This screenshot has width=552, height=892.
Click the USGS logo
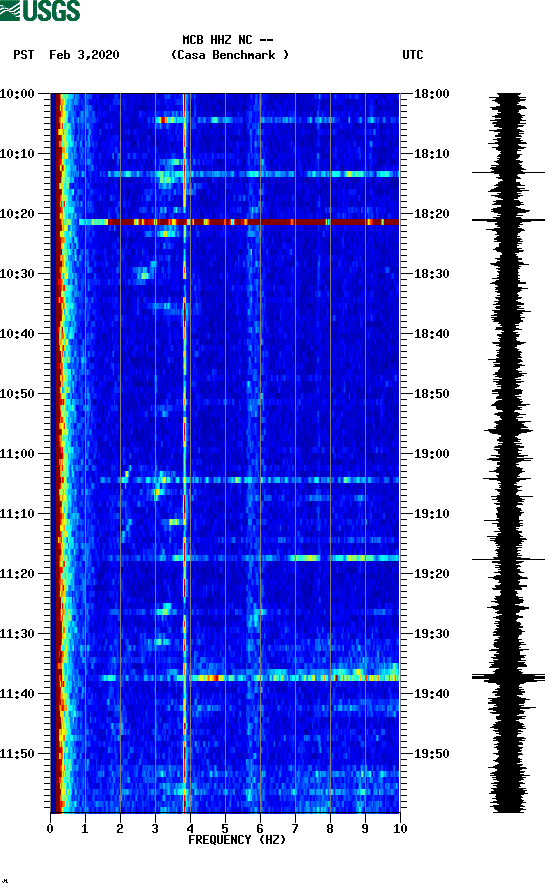(x=40, y=11)
